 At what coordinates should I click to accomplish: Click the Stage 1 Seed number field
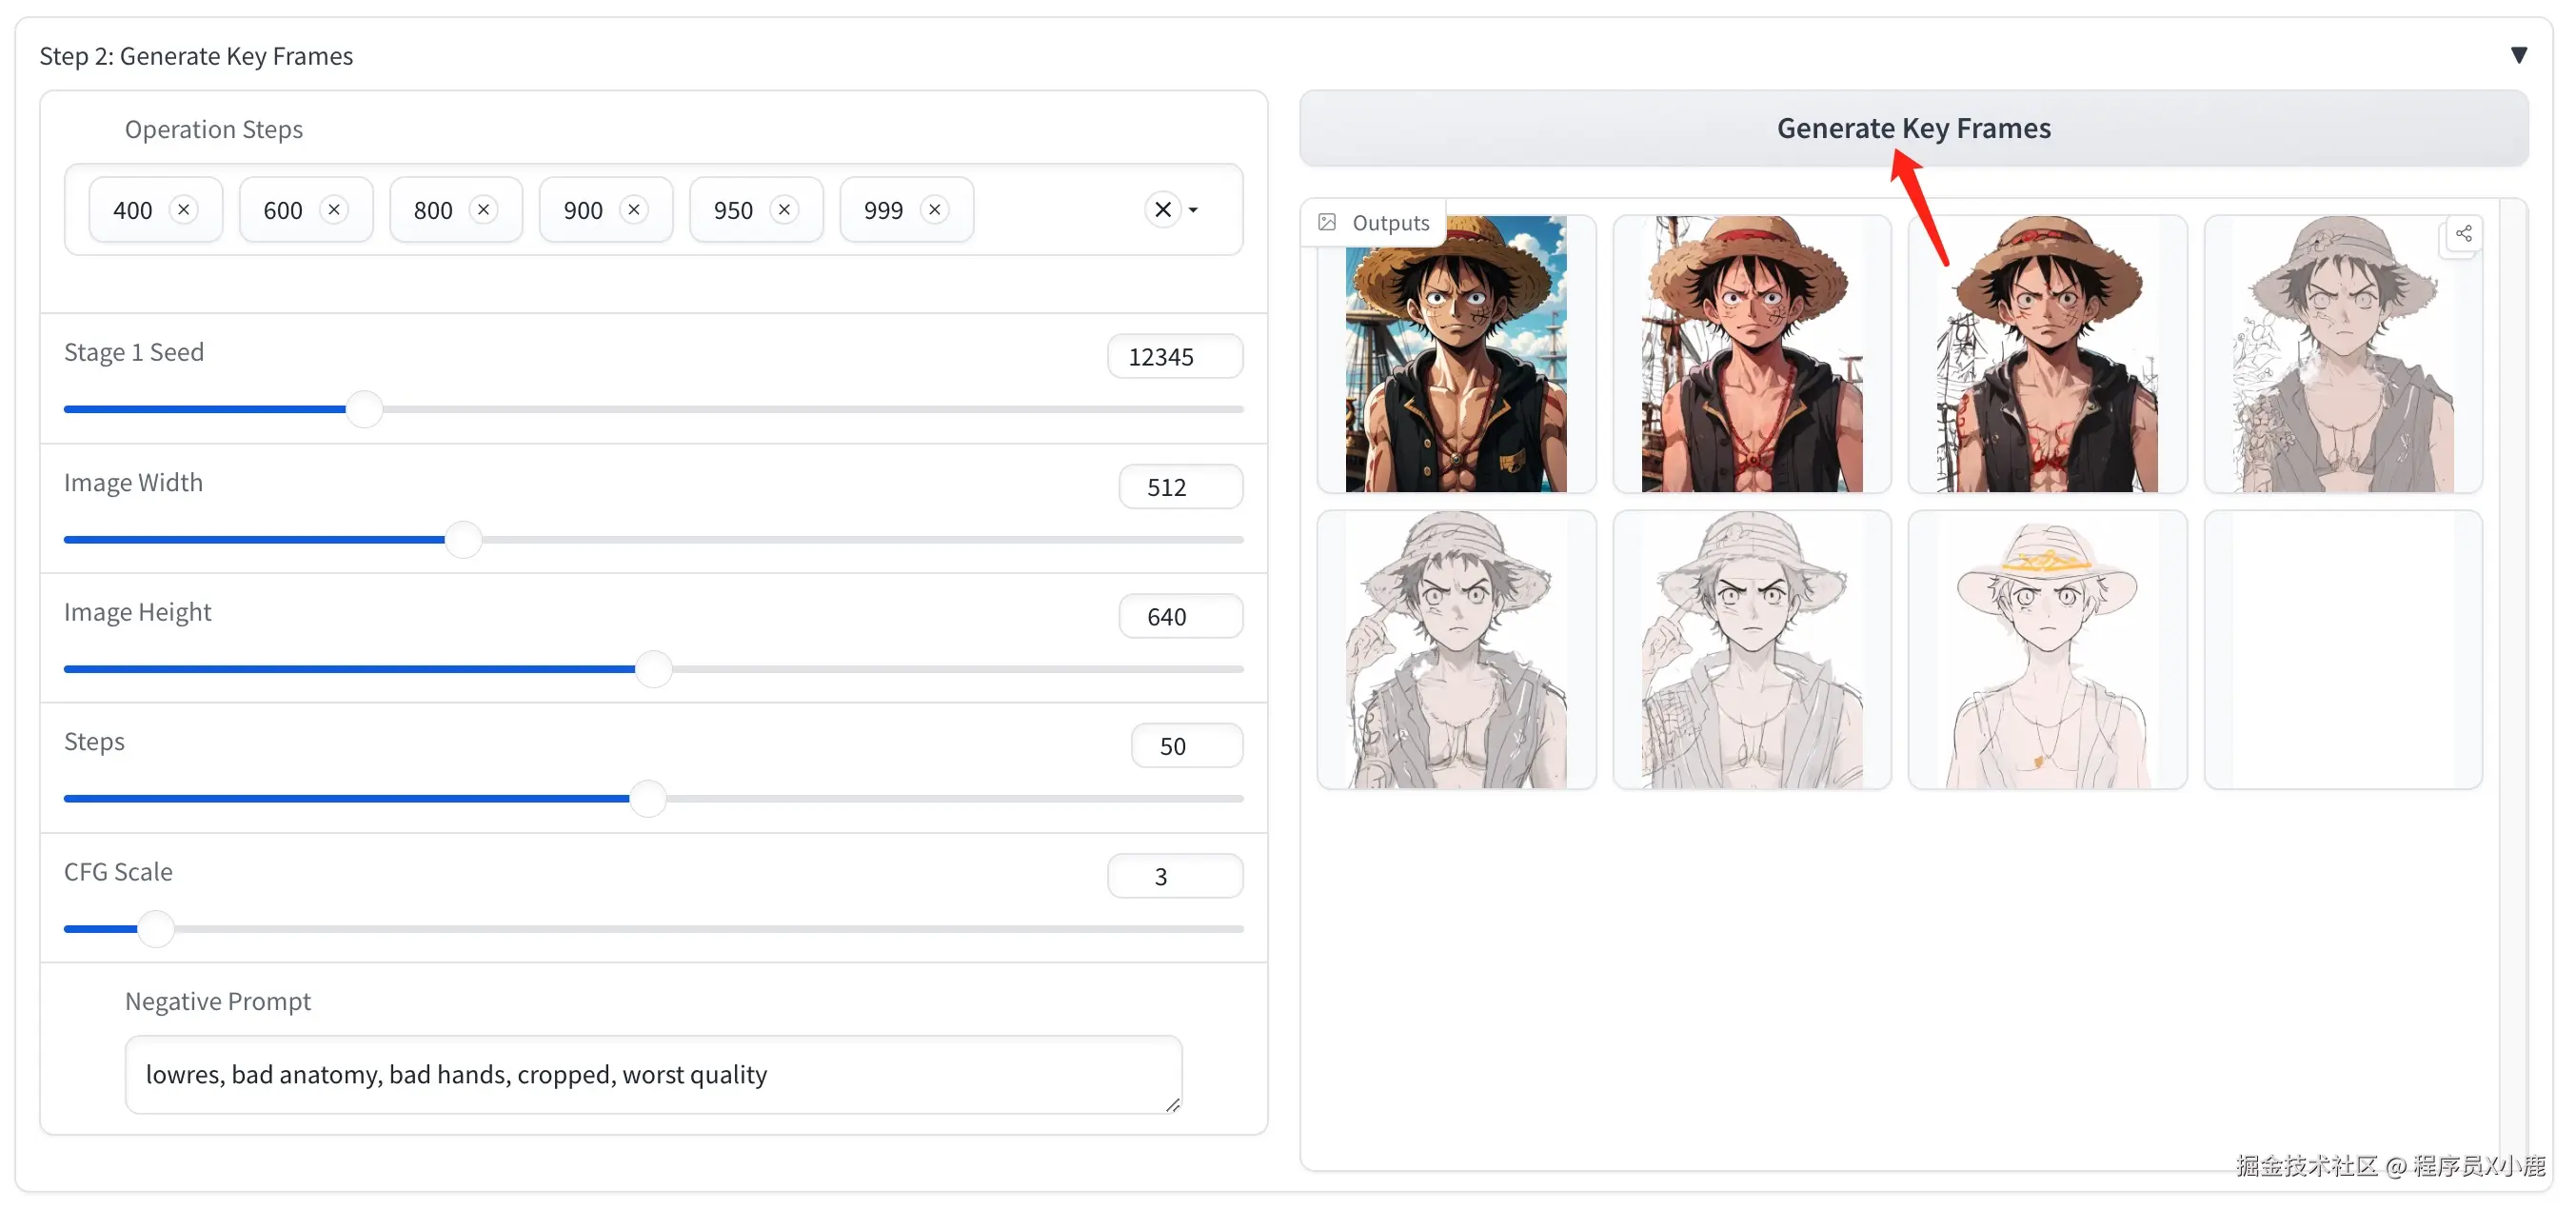pyautogui.click(x=1174, y=356)
